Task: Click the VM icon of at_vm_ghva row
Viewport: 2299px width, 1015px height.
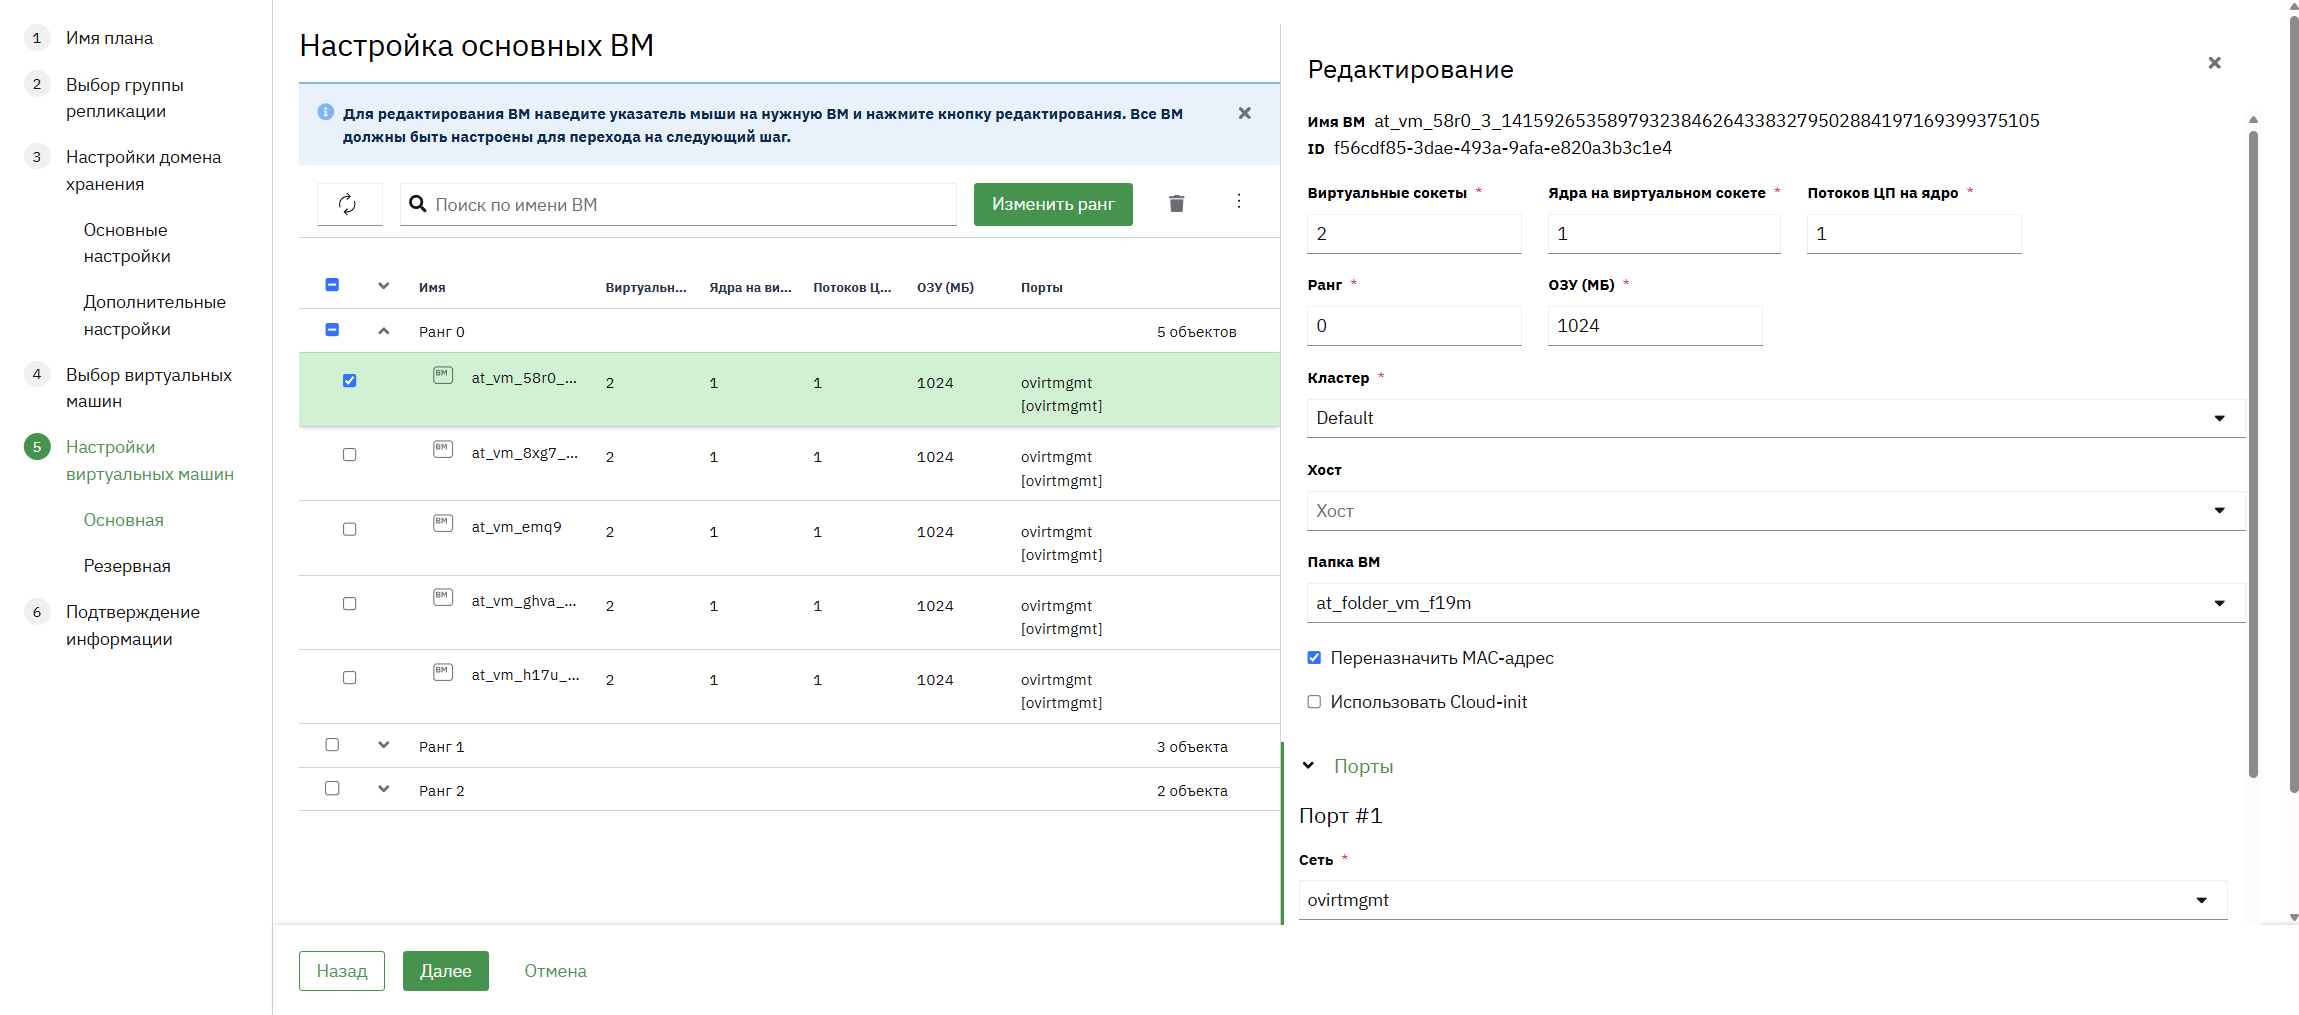Action: (x=443, y=597)
